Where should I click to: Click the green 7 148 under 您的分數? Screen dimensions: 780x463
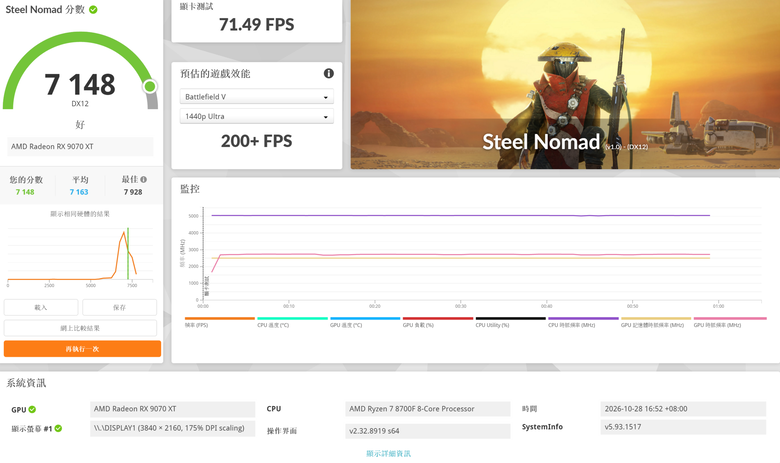[25, 192]
